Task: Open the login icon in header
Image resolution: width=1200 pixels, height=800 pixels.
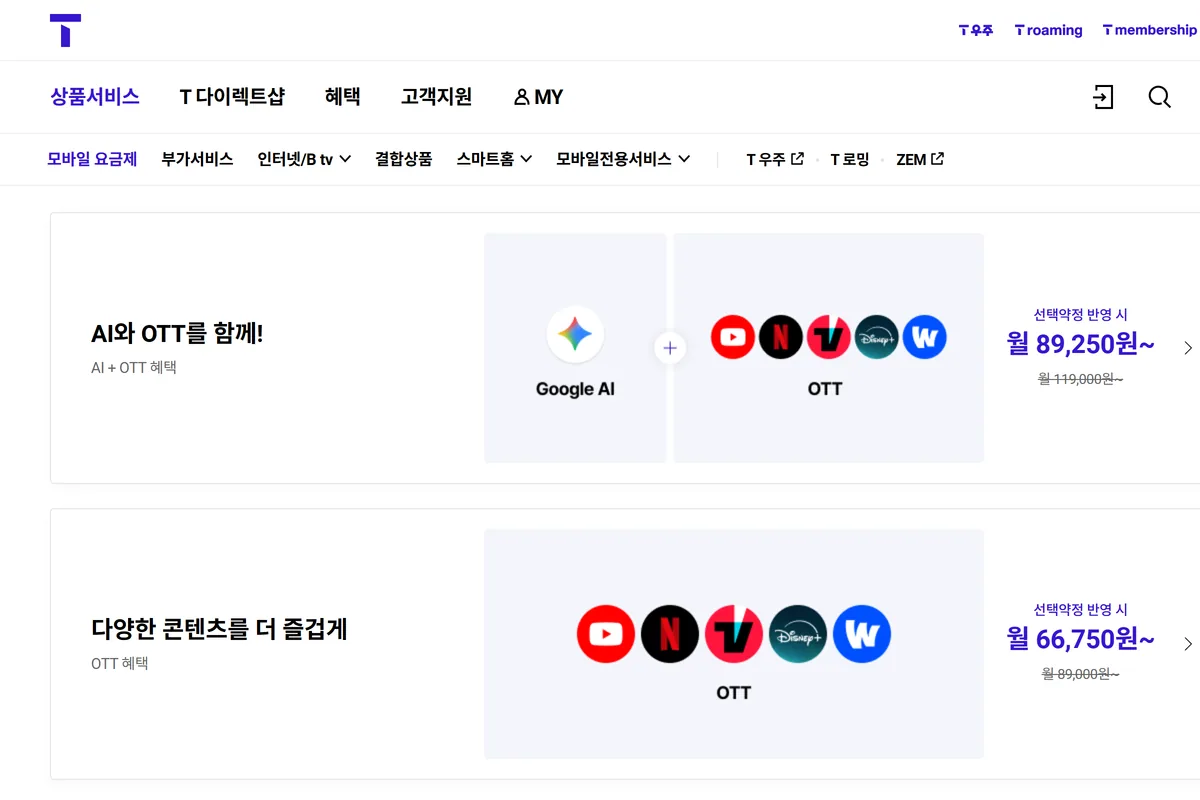Action: [1103, 97]
